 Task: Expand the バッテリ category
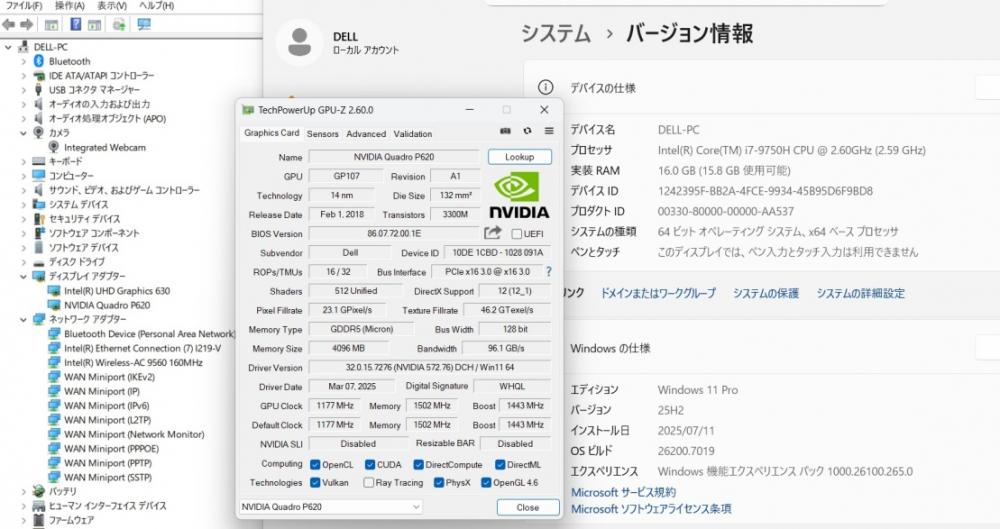coord(24,491)
